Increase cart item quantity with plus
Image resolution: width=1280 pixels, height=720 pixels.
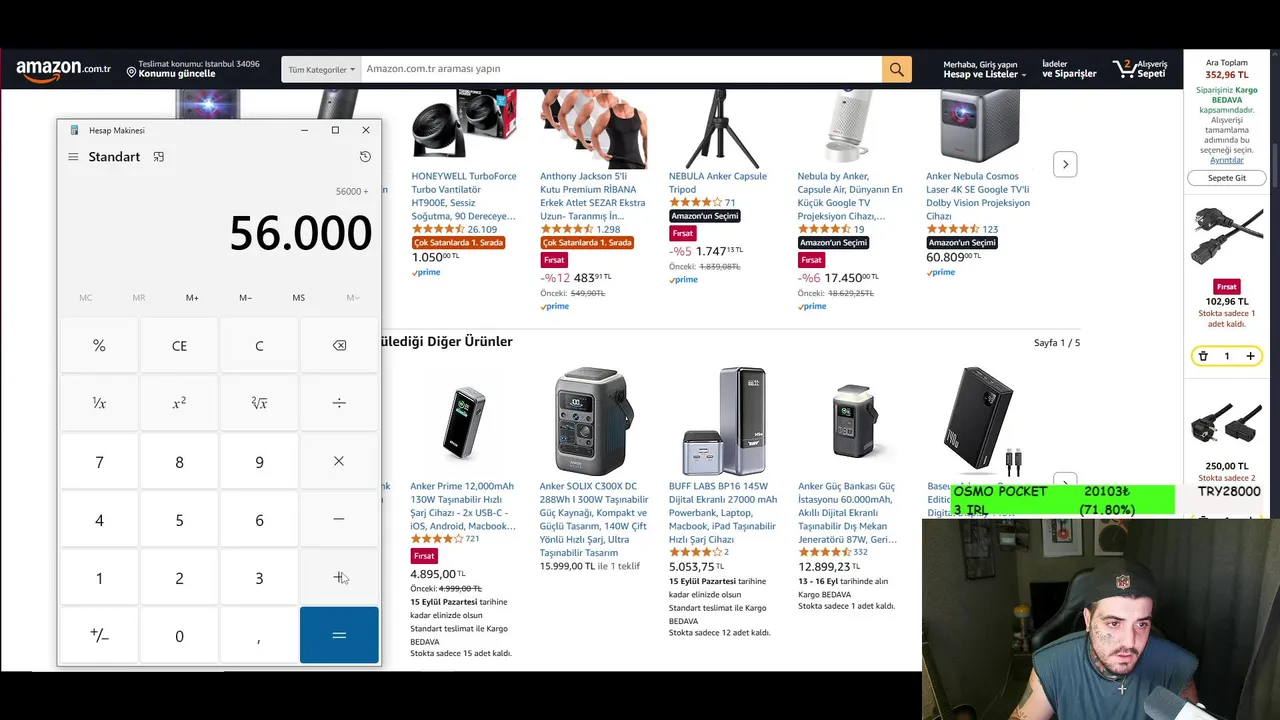1250,356
